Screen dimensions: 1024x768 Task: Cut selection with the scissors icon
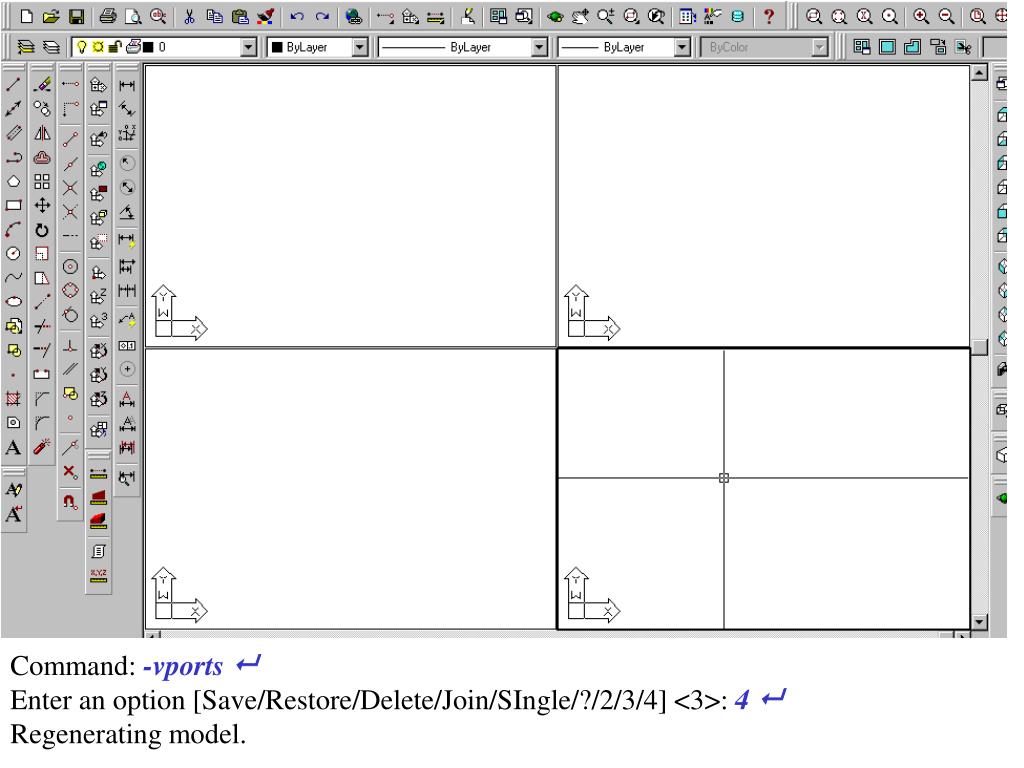[189, 16]
